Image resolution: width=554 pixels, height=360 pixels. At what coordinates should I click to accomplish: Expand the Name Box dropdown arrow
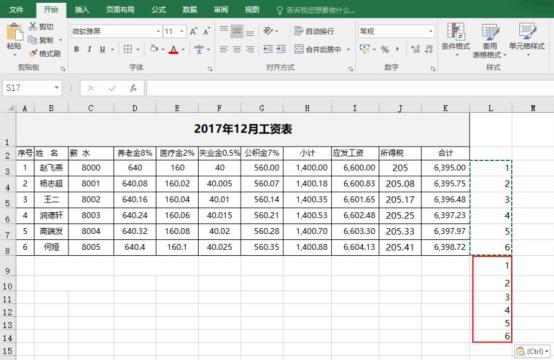tap(57, 88)
